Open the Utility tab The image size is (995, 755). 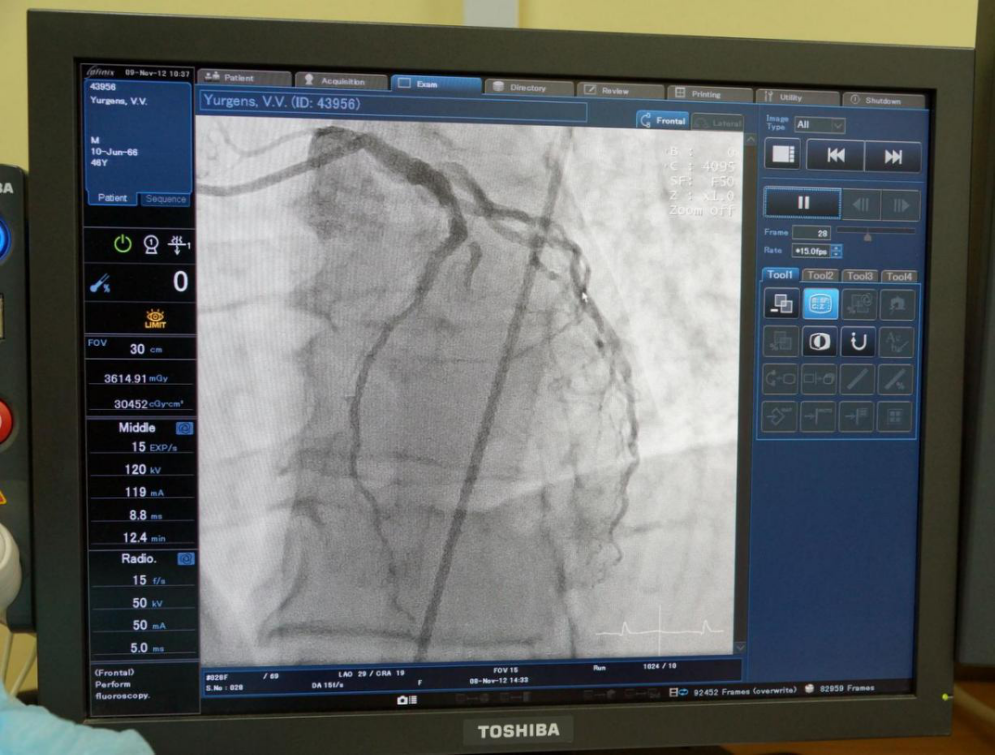pyautogui.click(x=797, y=97)
